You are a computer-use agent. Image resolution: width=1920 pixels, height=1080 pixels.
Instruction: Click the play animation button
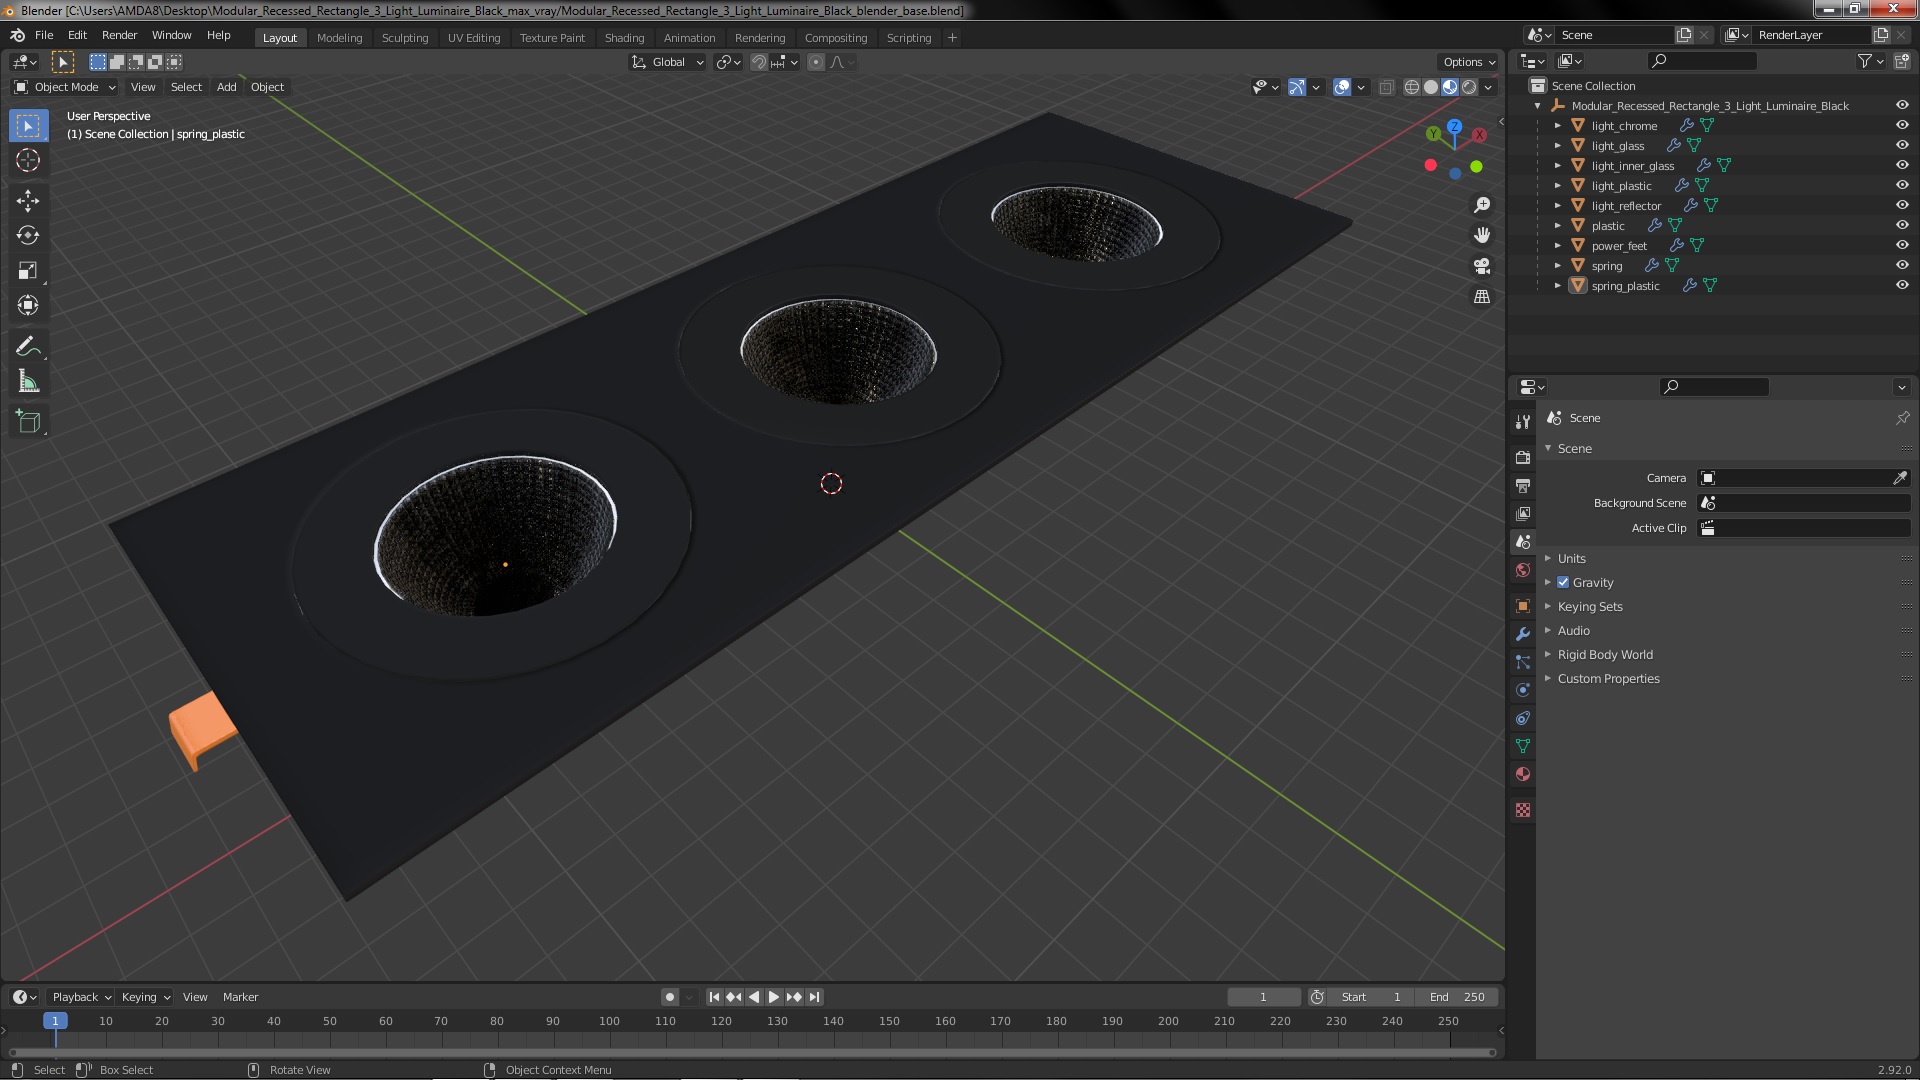pos(773,997)
